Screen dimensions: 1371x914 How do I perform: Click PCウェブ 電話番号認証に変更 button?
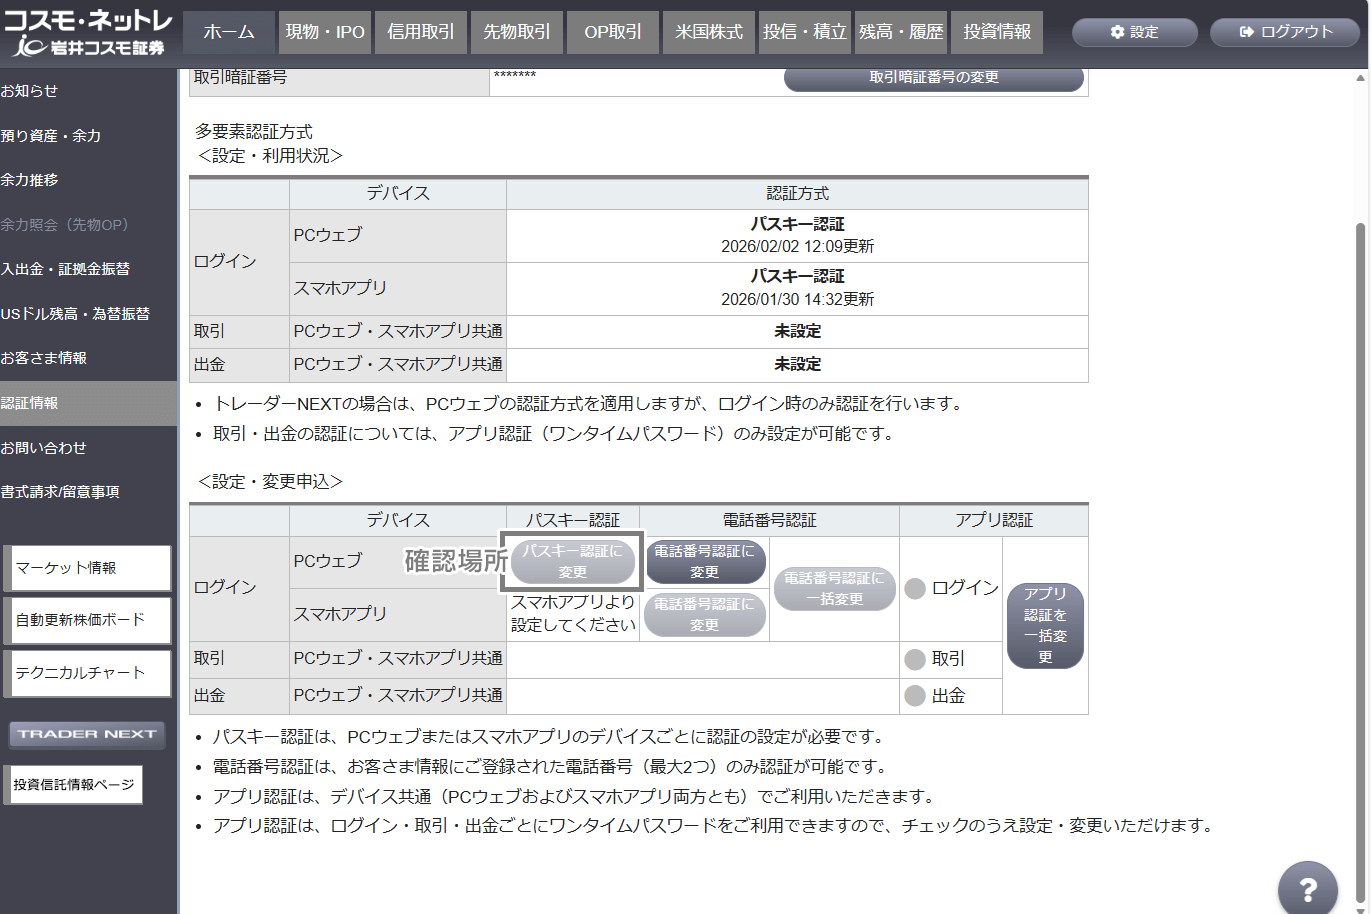point(705,561)
